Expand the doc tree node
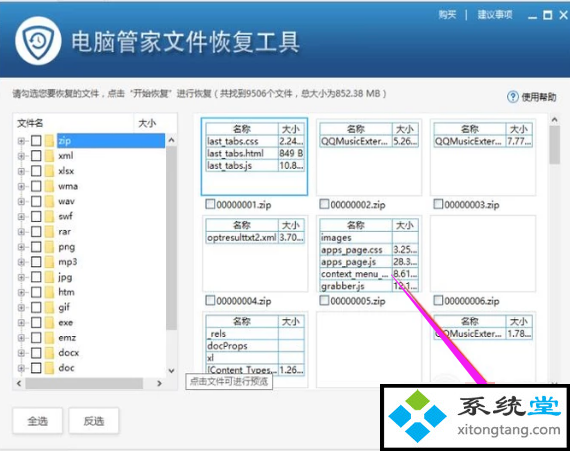 (21, 368)
